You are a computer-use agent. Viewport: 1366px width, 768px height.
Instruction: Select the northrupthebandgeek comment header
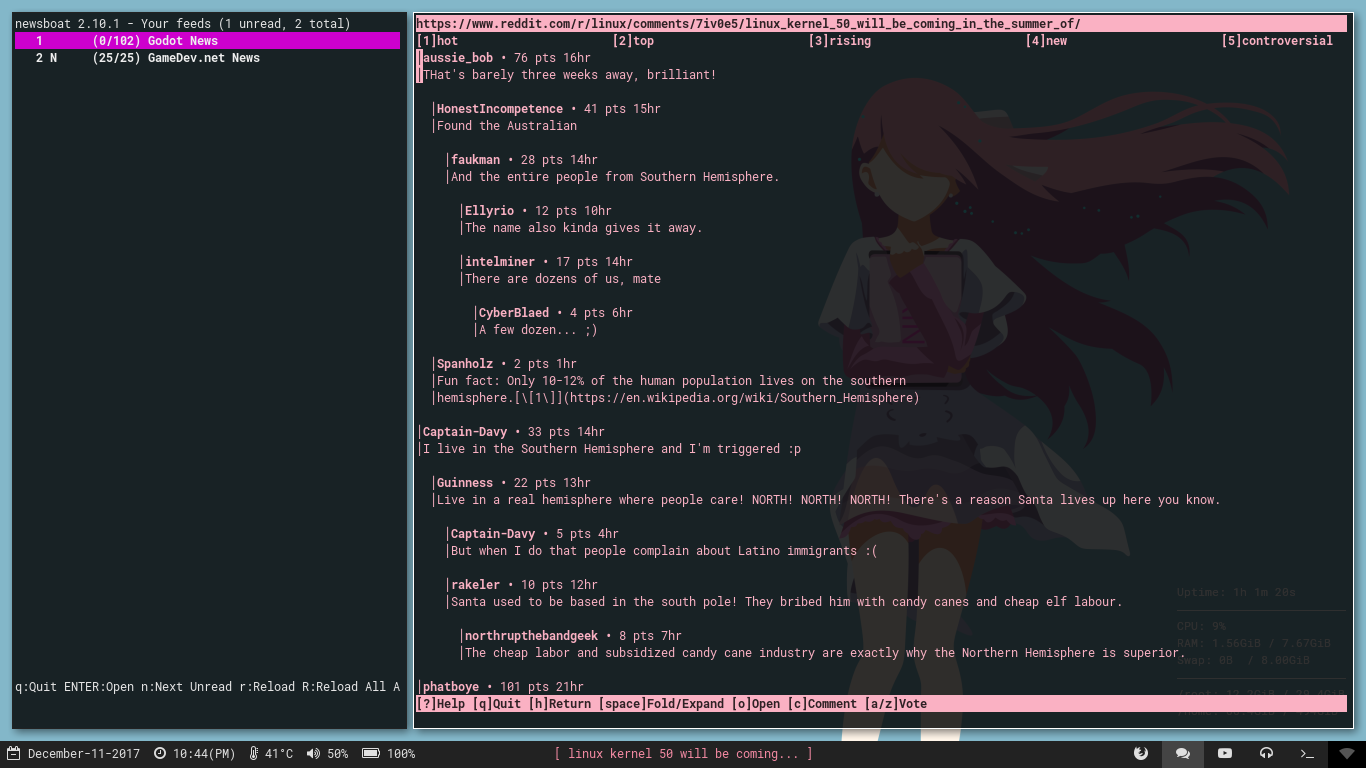[573, 636]
